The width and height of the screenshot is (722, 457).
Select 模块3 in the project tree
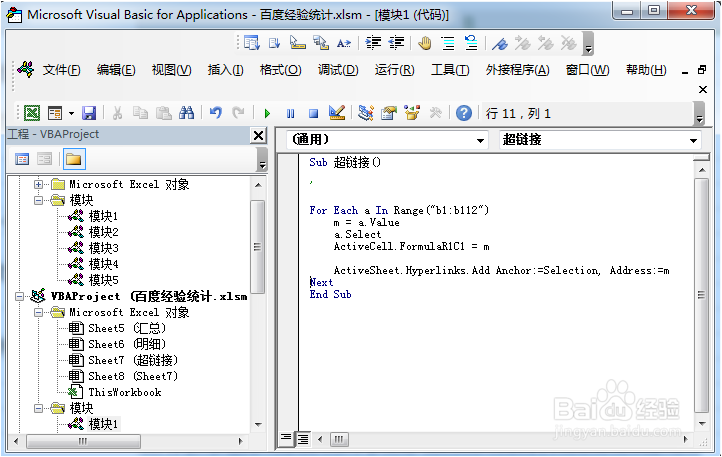(x=103, y=248)
